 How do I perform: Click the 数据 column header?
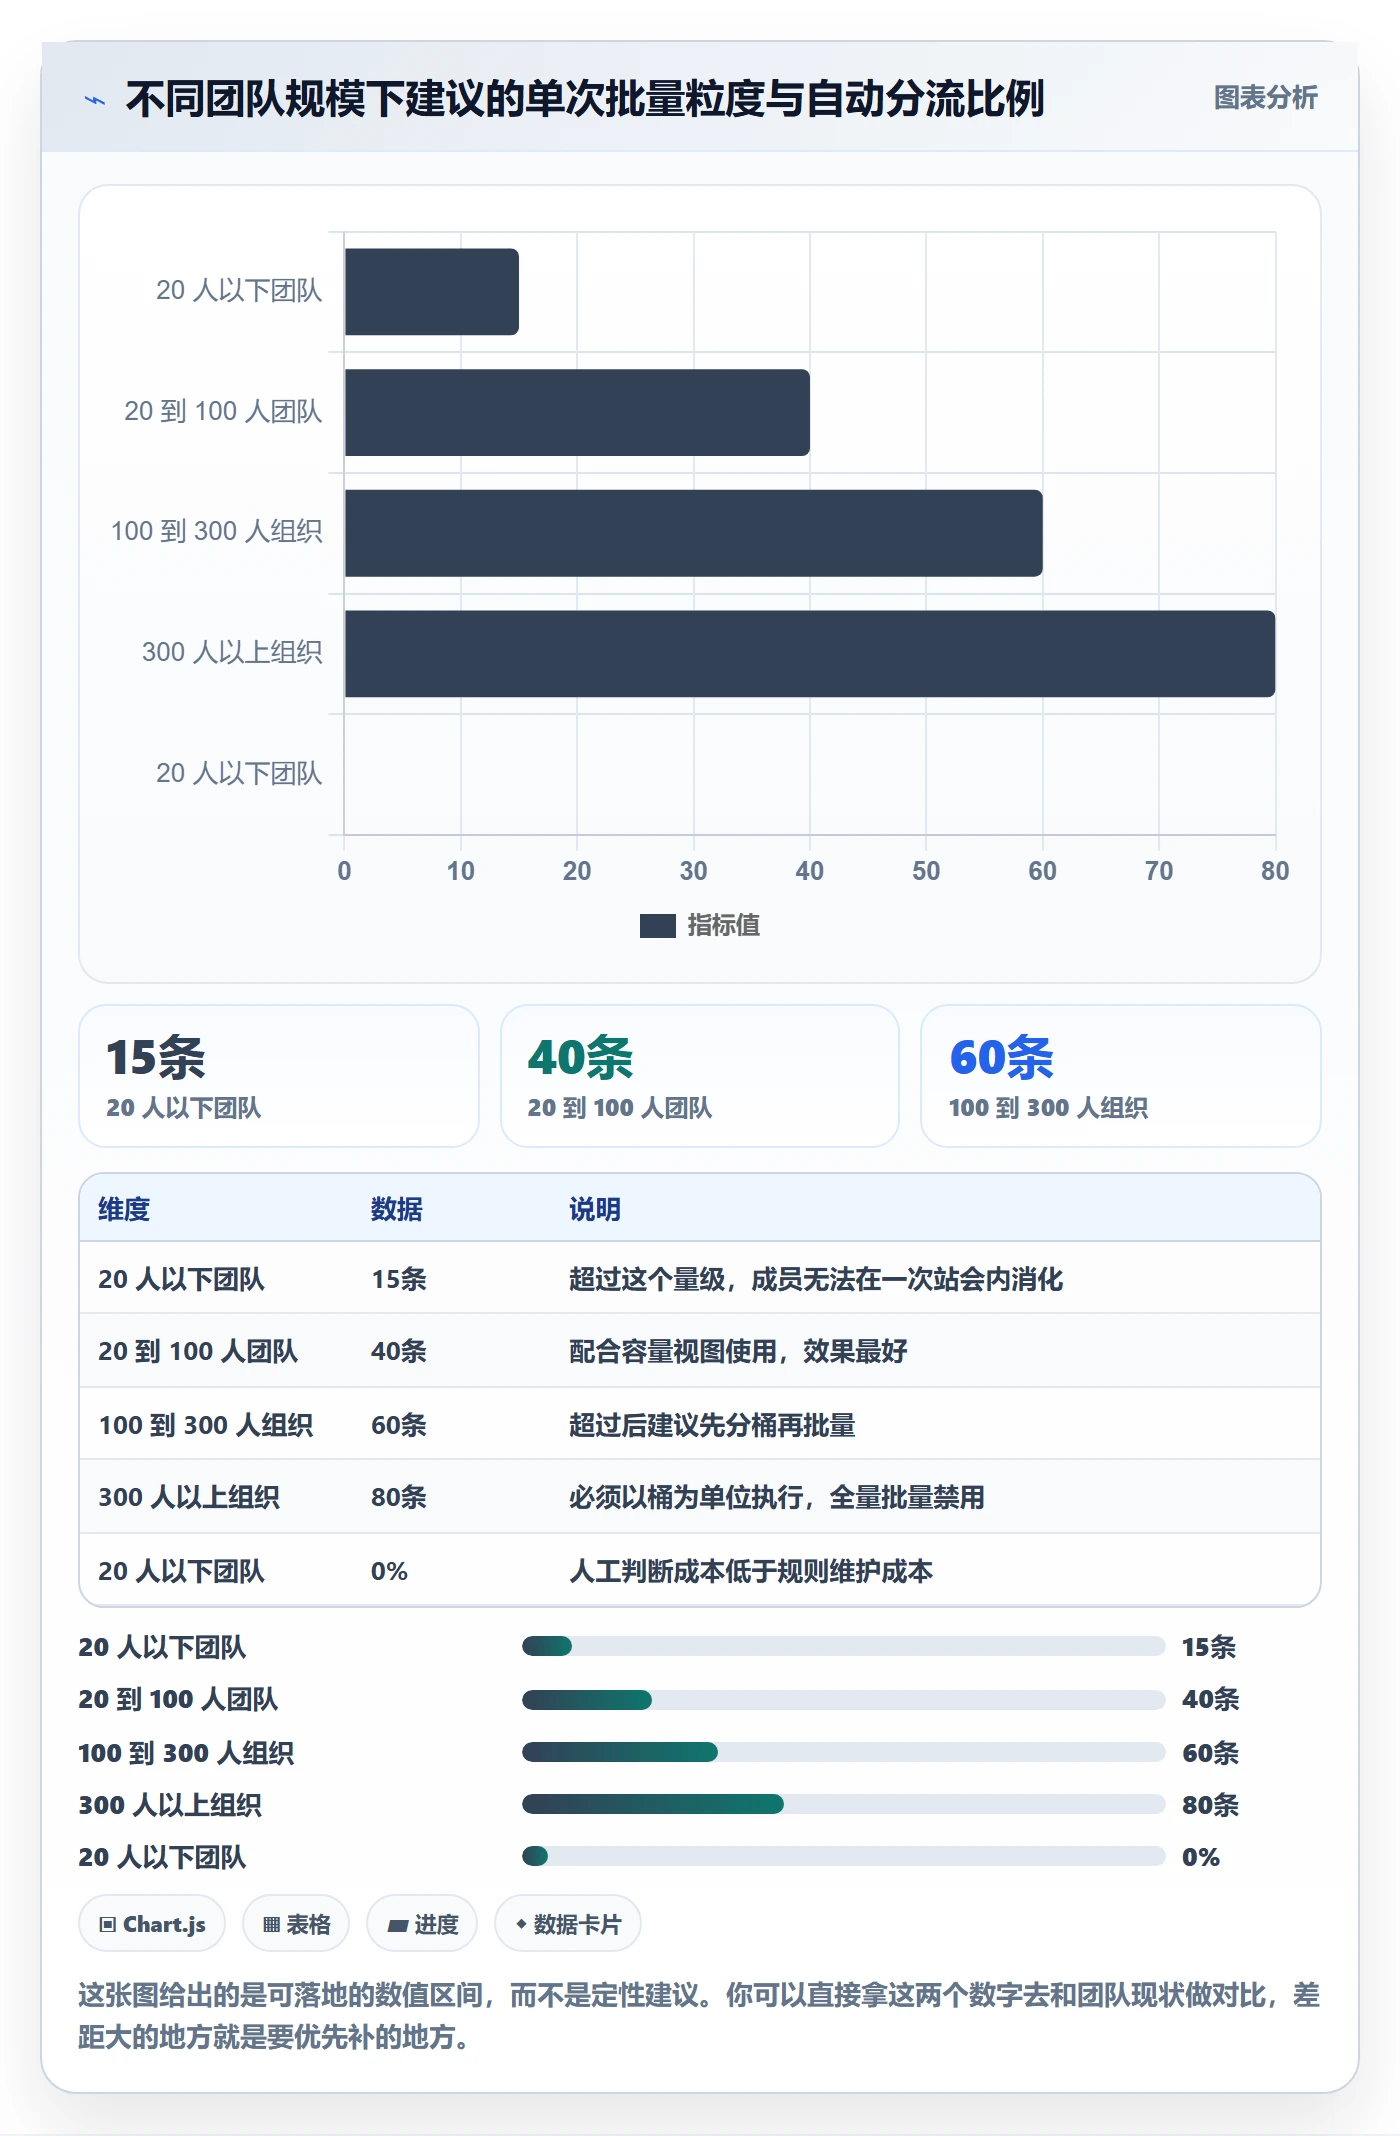coord(397,1209)
